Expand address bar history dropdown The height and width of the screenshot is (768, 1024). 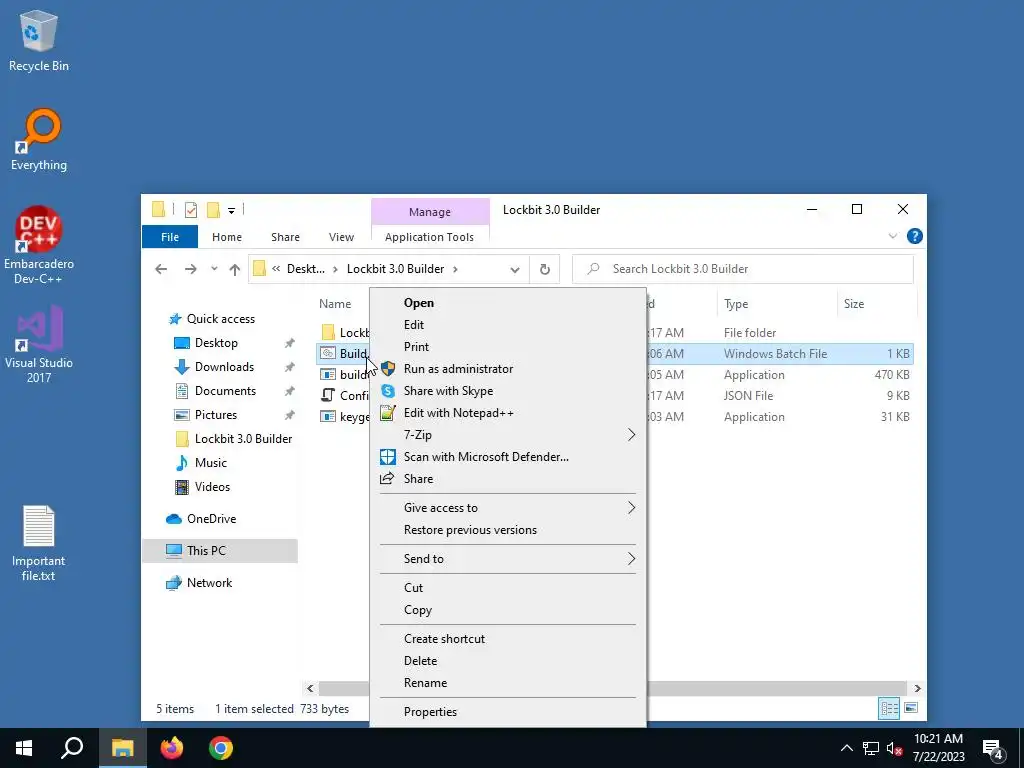[x=515, y=269]
